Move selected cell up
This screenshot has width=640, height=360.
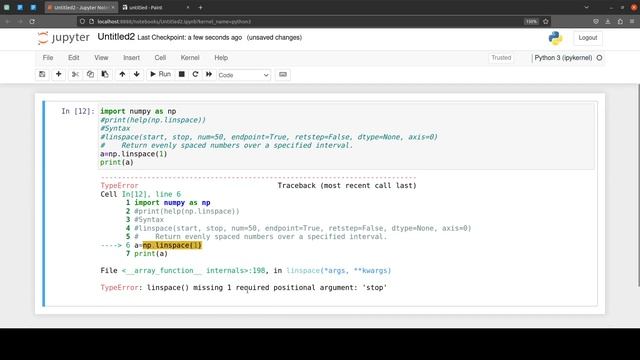[122, 74]
